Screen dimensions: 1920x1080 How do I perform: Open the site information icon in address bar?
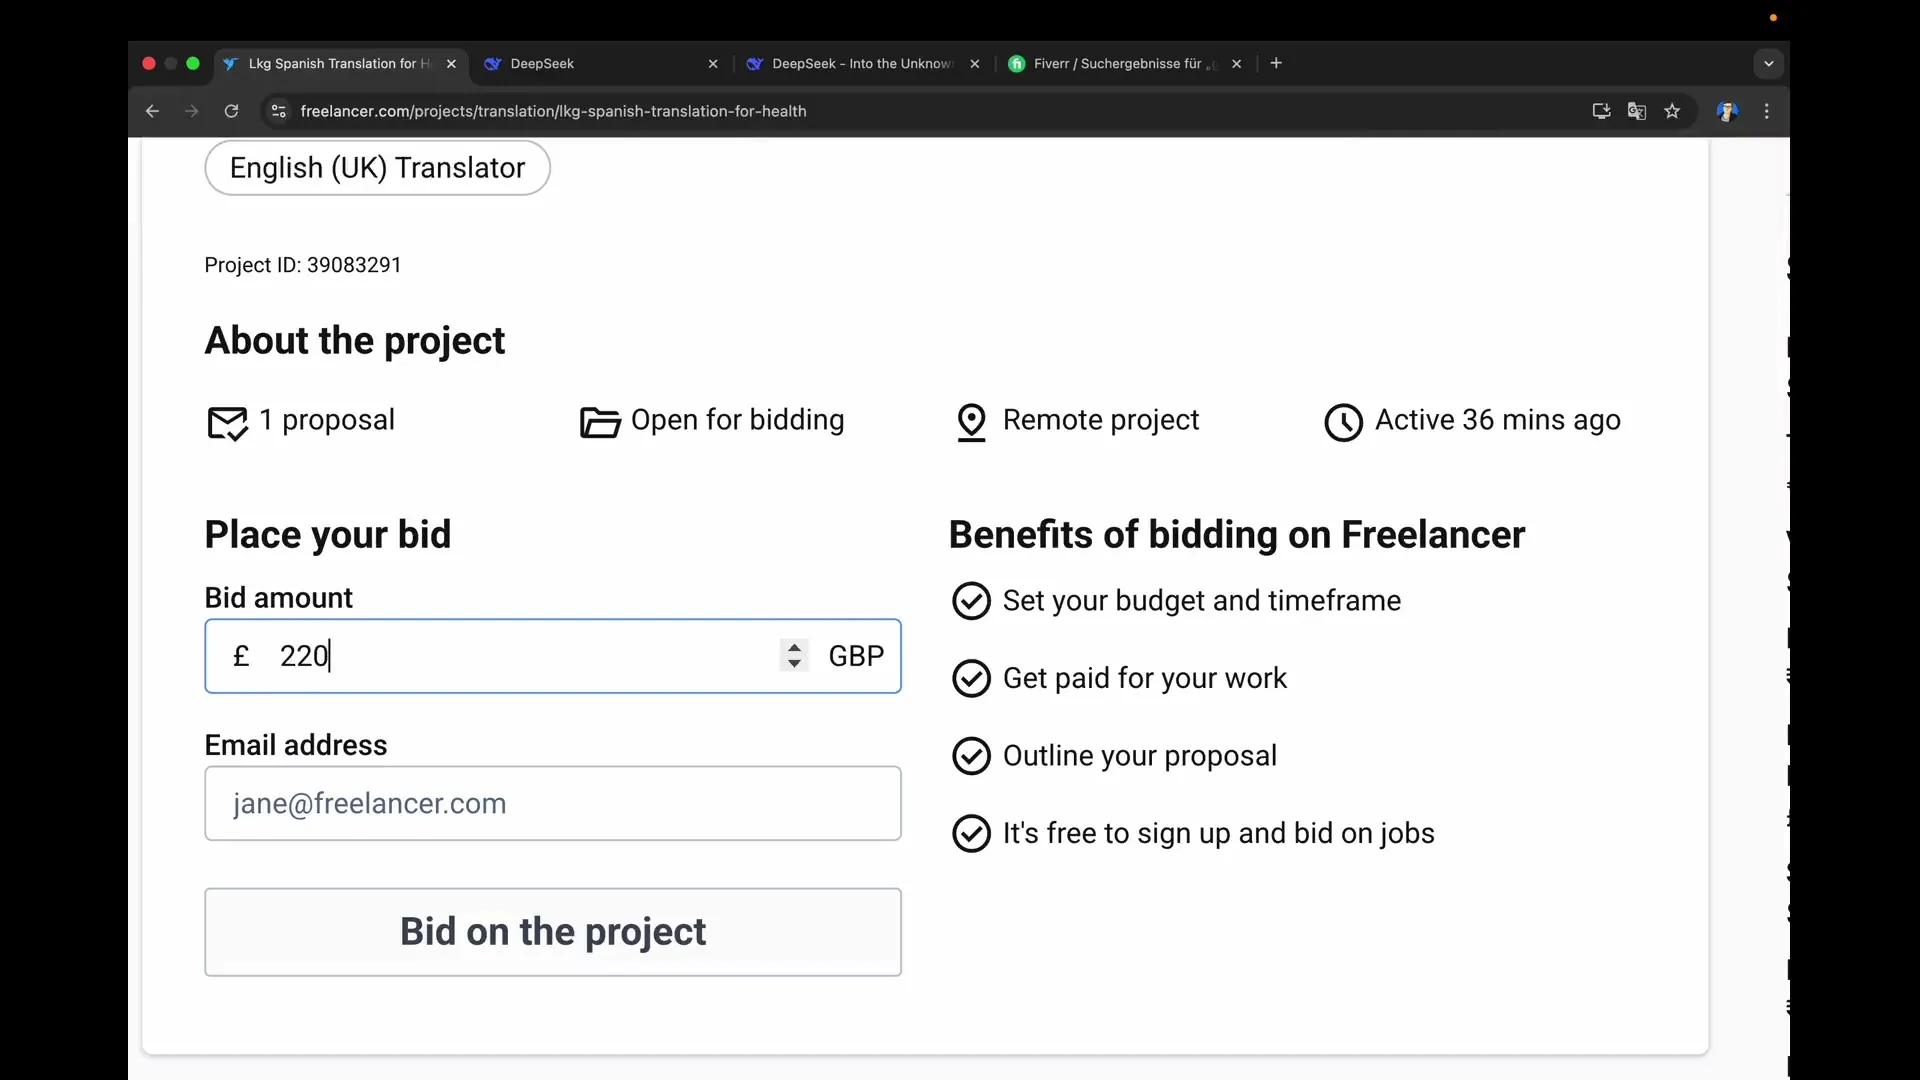(279, 111)
